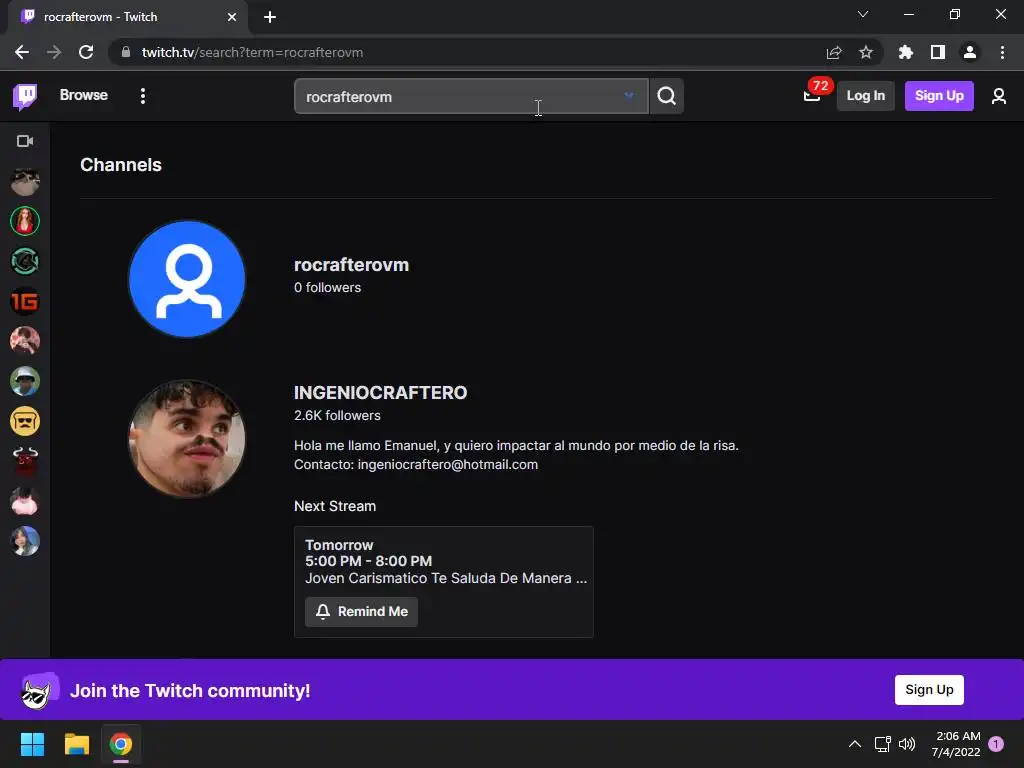Click the volume speaker tray icon
Screen dimensions: 1024x768
pos(906,744)
